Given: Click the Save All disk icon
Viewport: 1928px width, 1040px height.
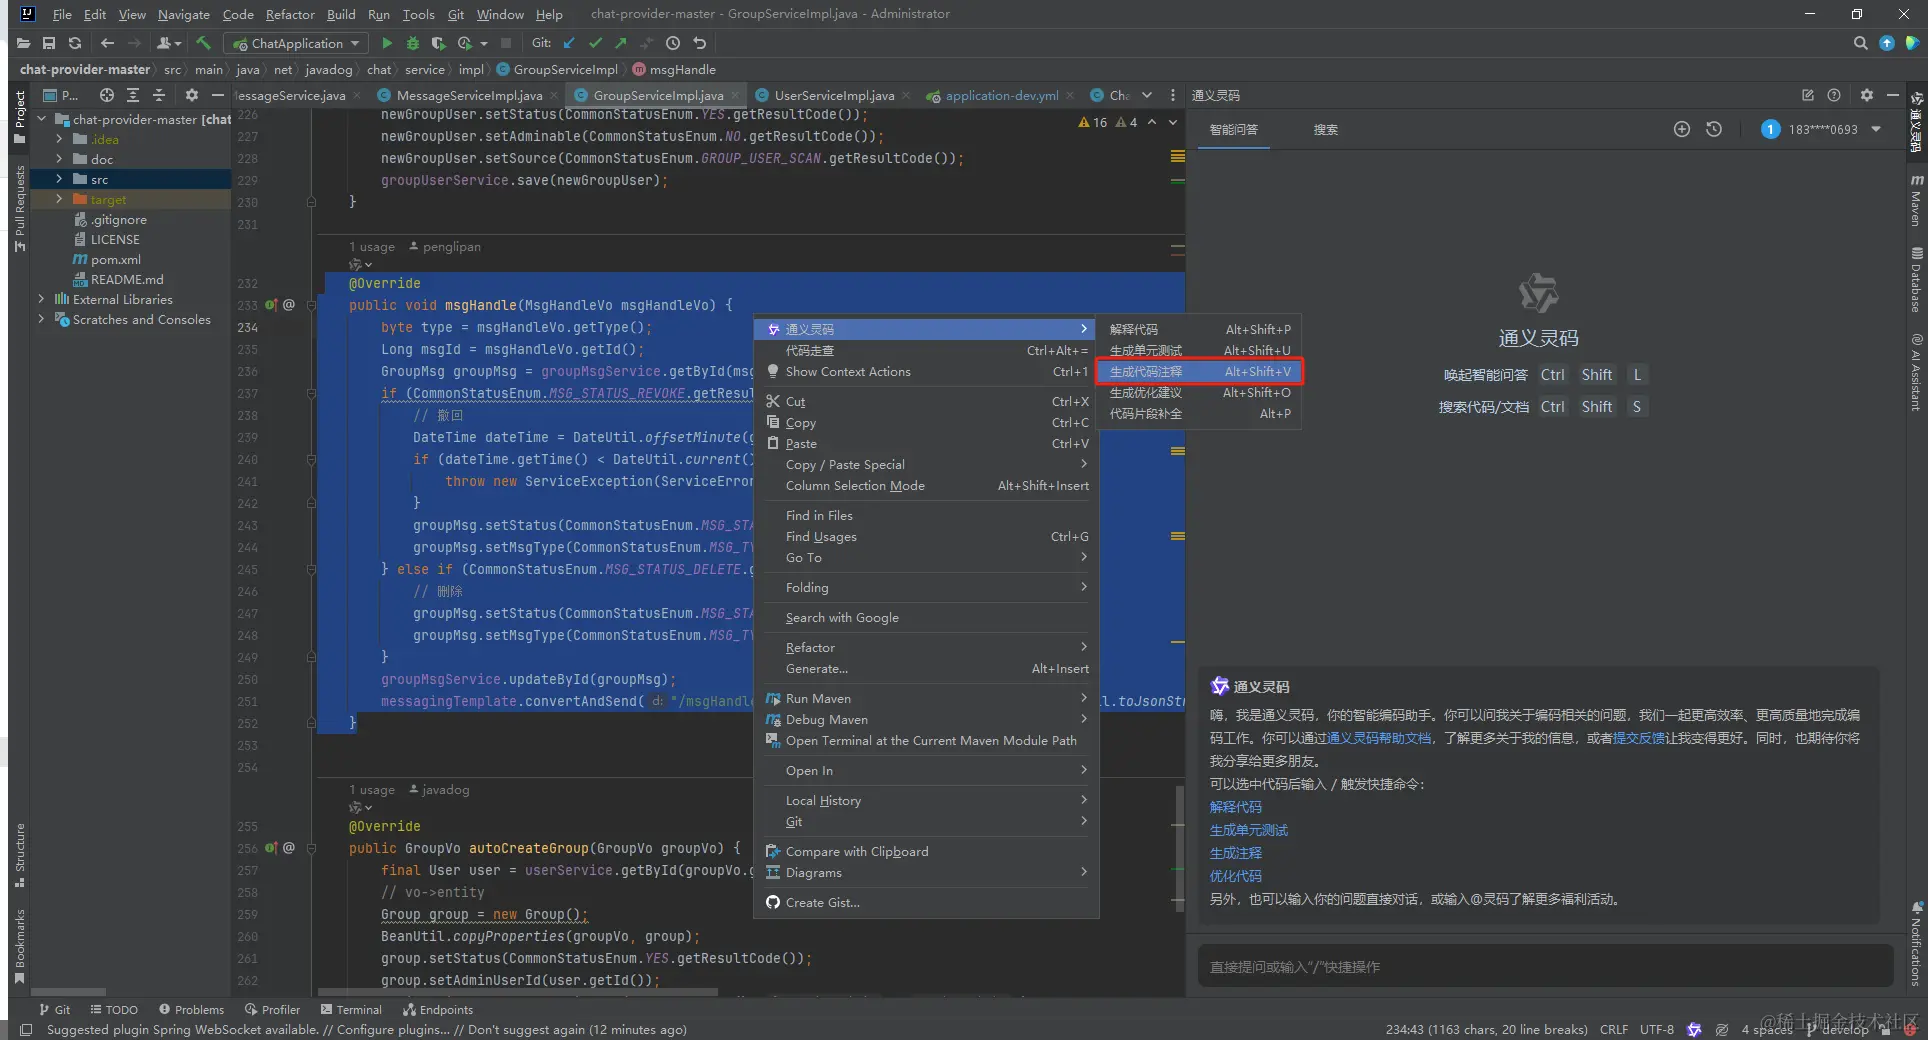Looking at the screenshot, I should click(49, 43).
